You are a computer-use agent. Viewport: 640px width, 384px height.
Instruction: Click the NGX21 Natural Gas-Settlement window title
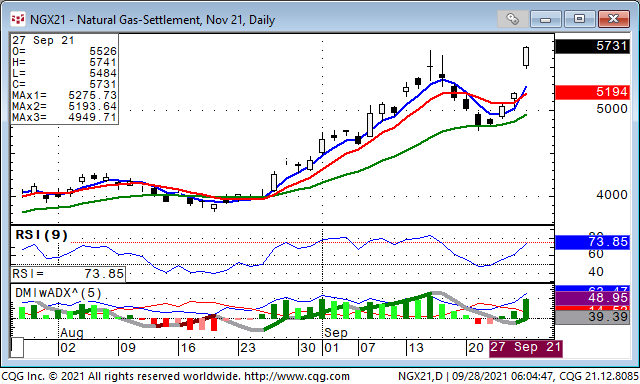pyautogui.click(x=152, y=20)
